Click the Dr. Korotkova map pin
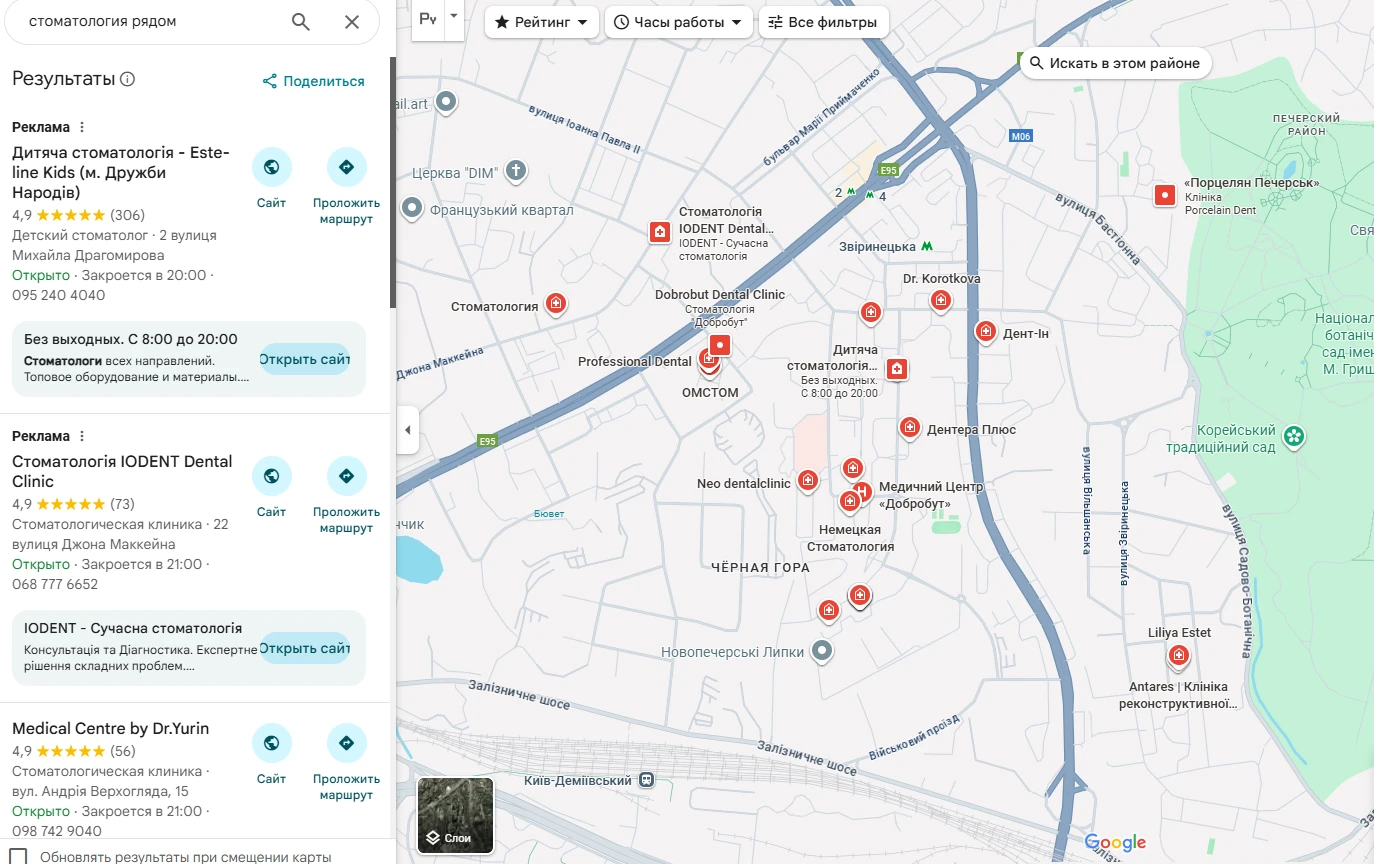1374x864 pixels. point(940,300)
